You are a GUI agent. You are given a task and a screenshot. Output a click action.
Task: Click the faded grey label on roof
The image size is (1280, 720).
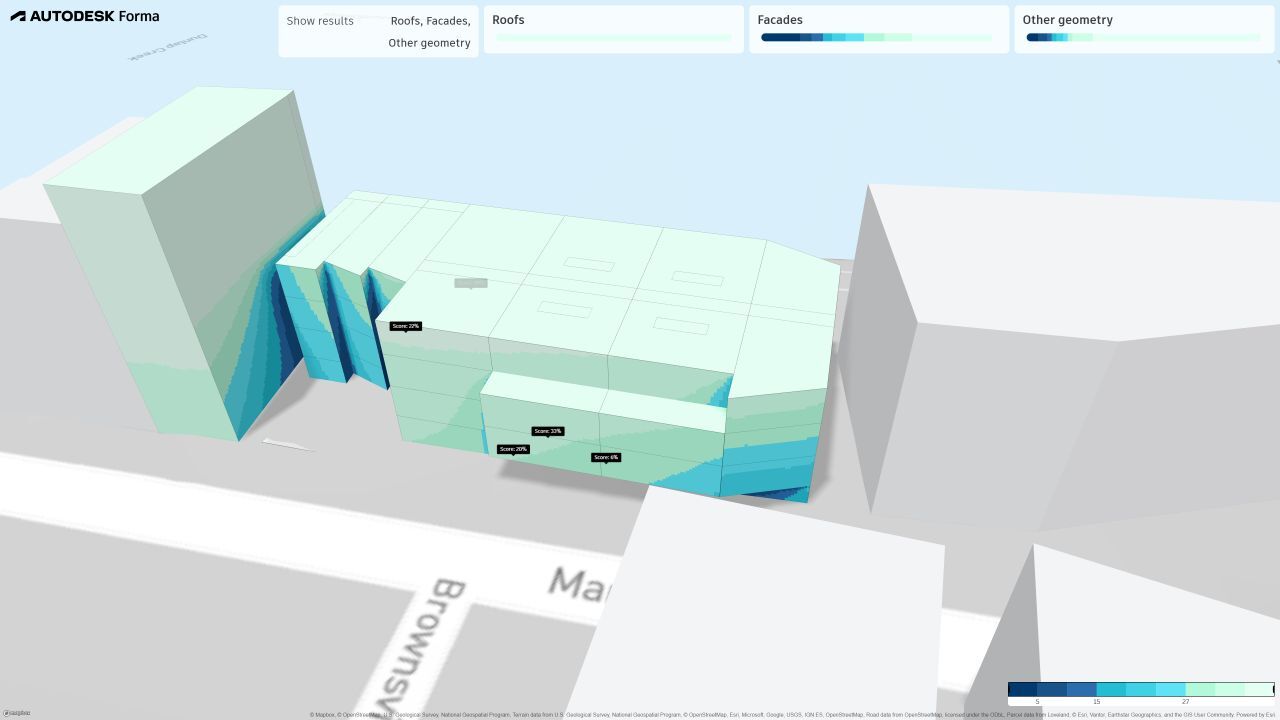coord(471,283)
